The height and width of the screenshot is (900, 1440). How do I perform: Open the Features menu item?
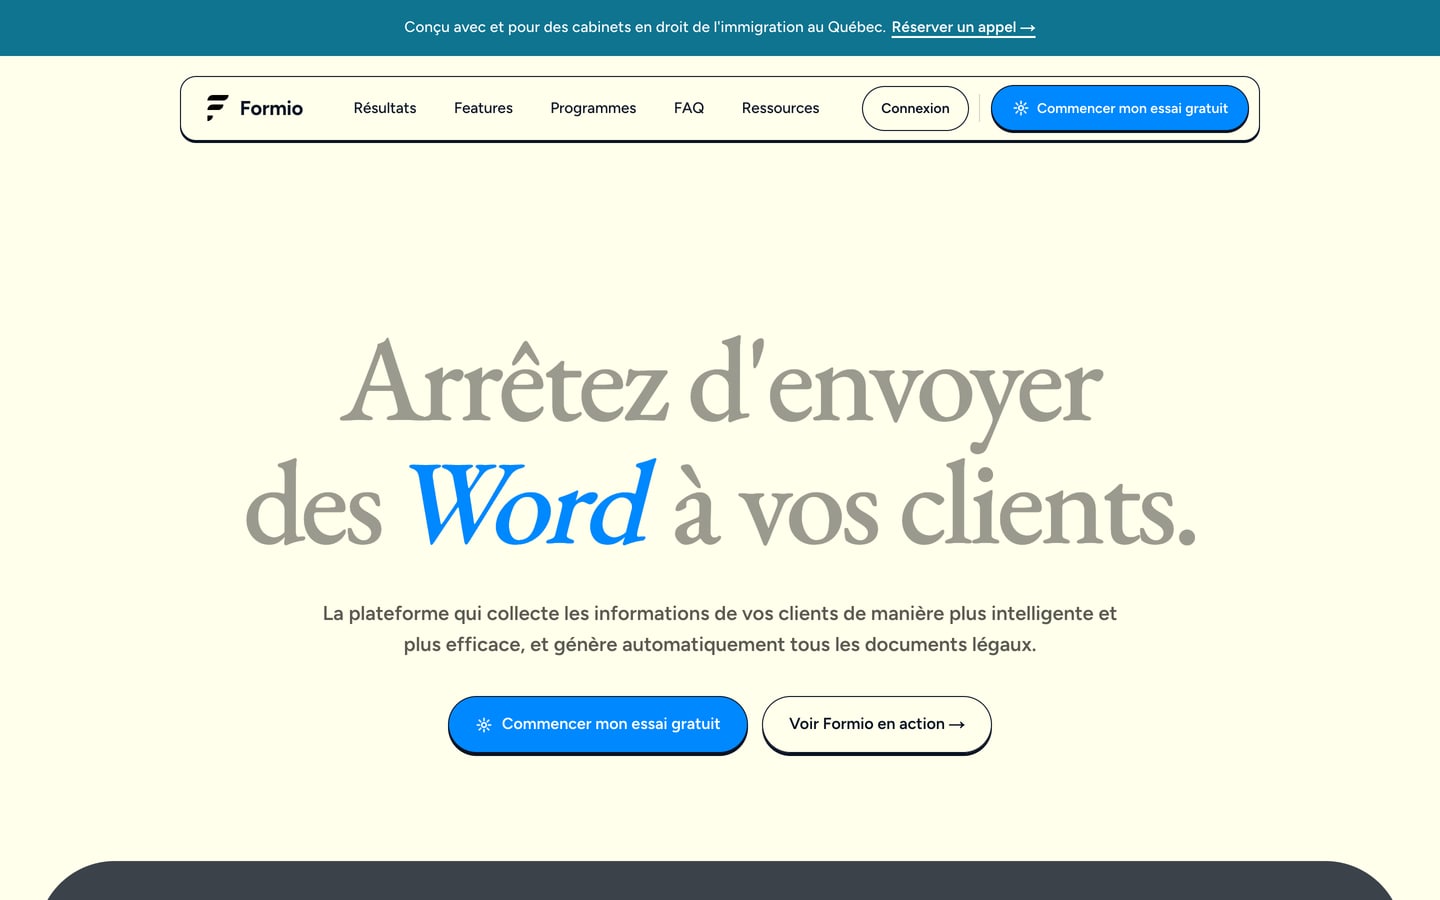coord(483,108)
